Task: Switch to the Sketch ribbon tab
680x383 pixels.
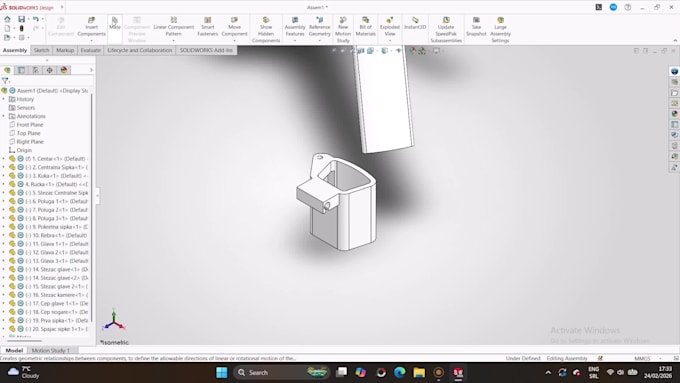Action: click(x=42, y=50)
